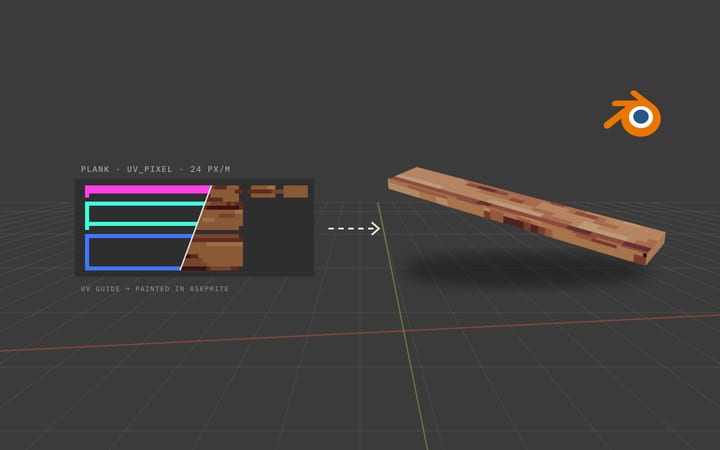Pick the cyan outline in UV guide
Screen dimensions: 720x450
pos(145,215)
